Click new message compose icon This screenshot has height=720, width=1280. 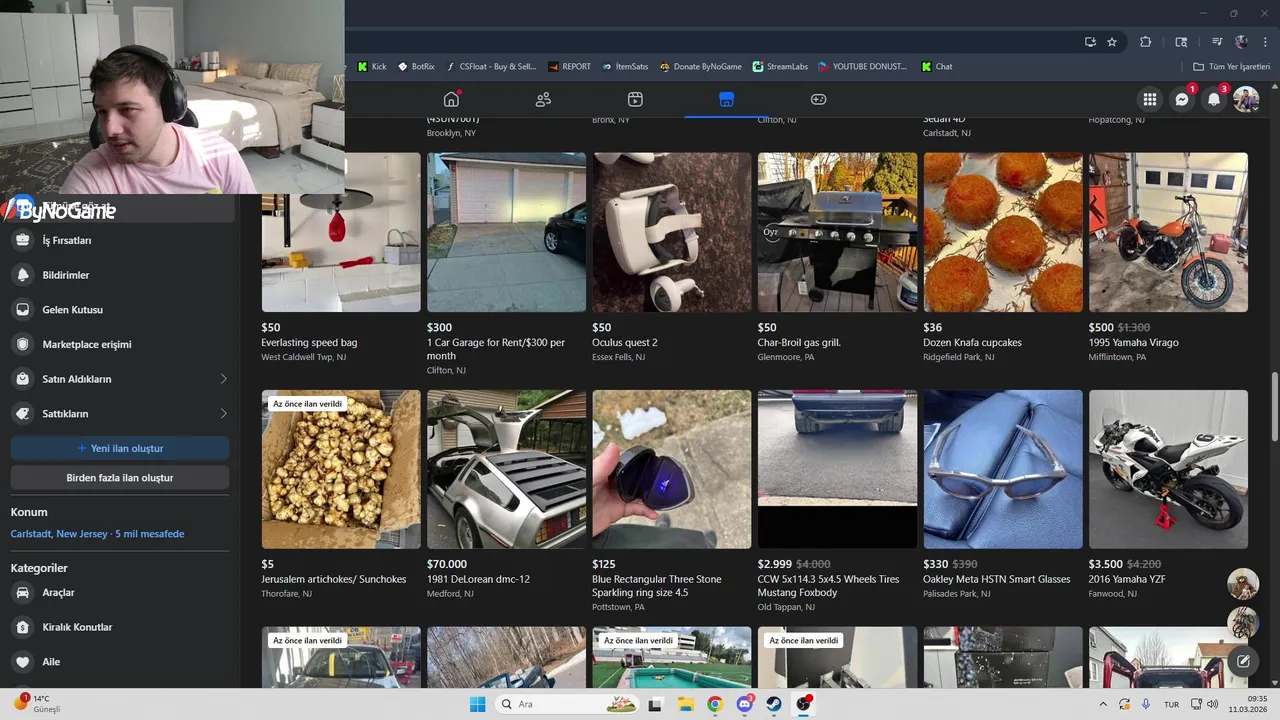tap(1243, 660)
